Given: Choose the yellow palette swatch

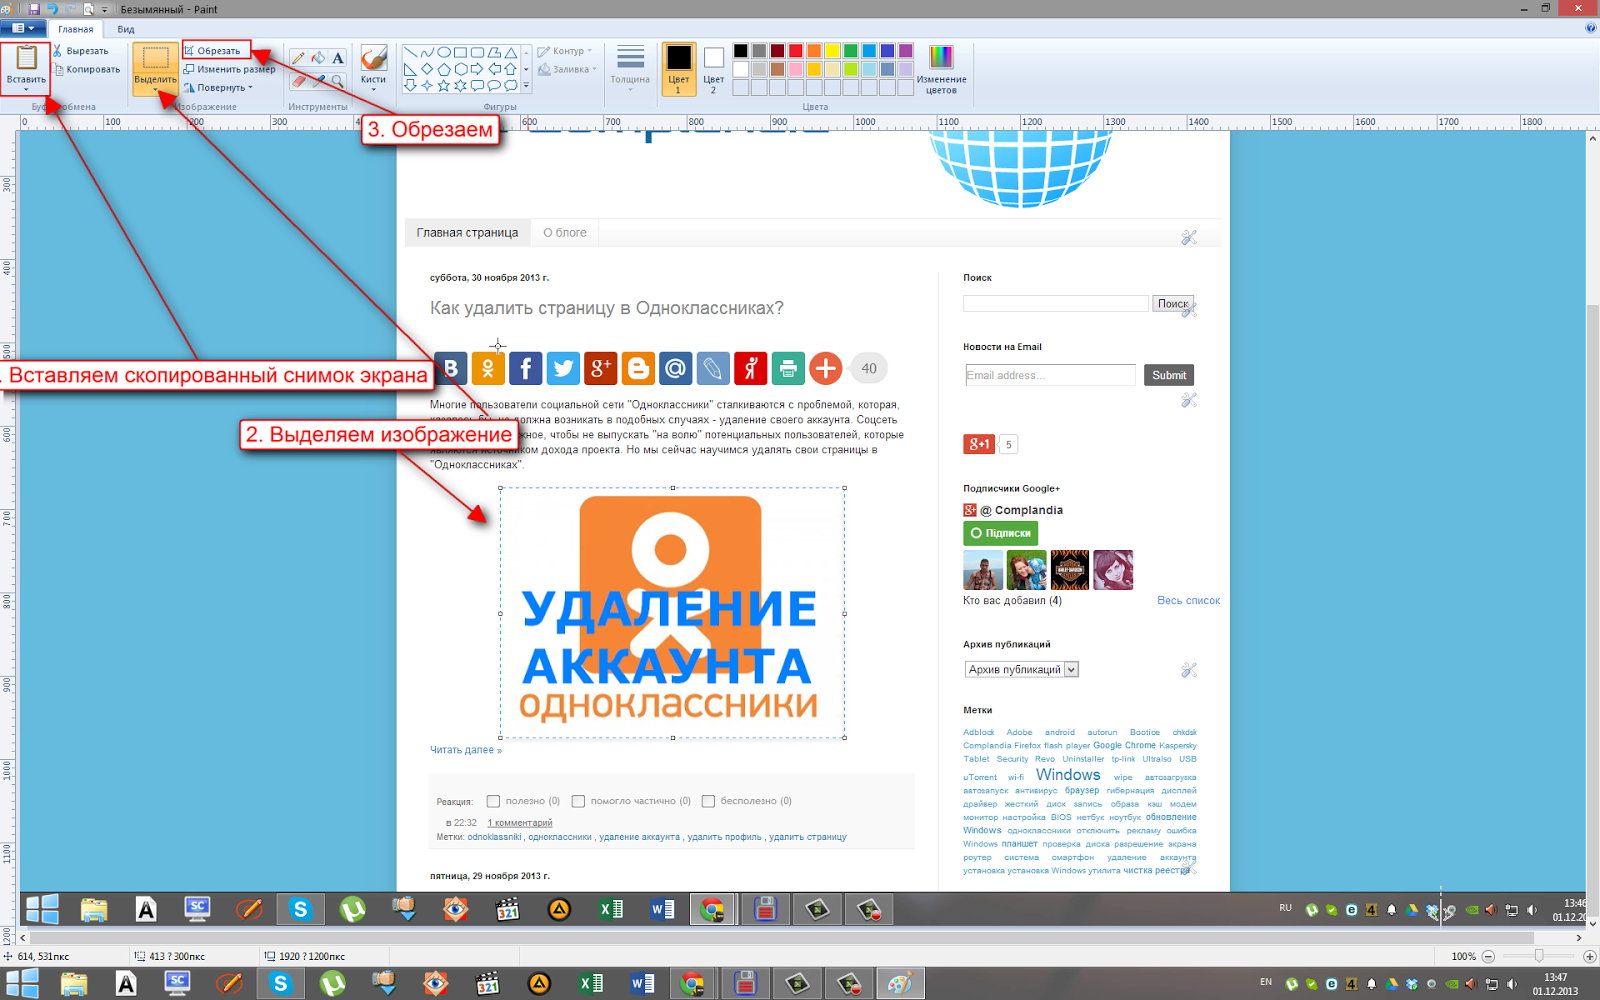Looking at the screenshot, I should (832, 51).
